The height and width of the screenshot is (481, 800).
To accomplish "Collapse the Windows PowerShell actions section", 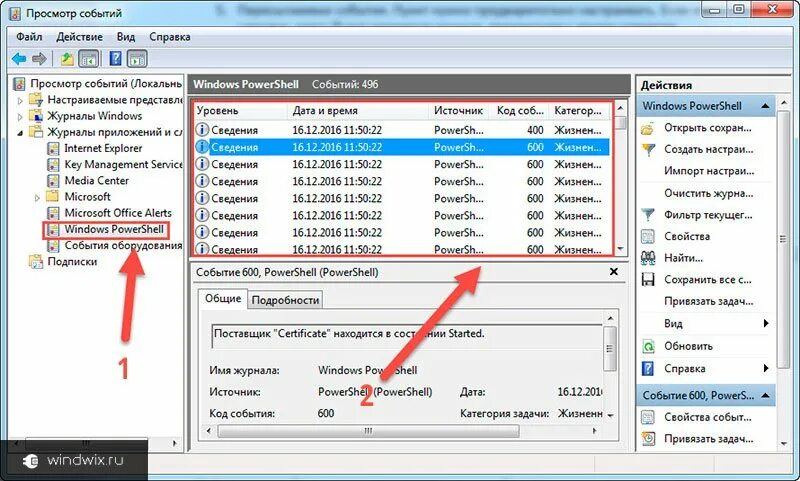I will tap(765, 106).
